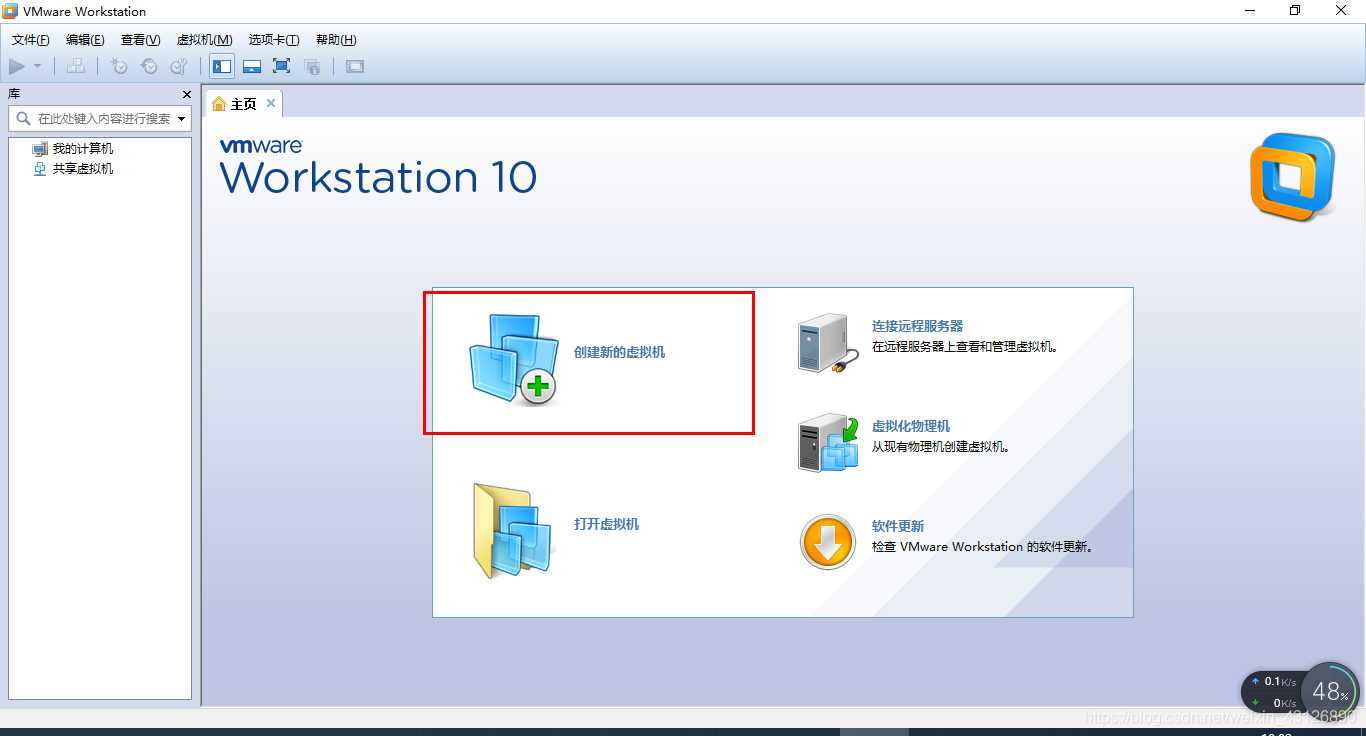Screen dimensions: 1366x736
Task: Open the 文件(F) menu
Action: coord(31,40)
